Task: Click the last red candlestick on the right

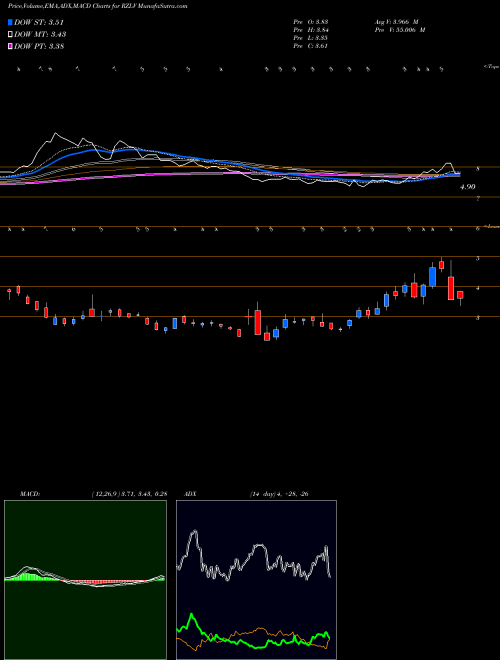Action: coord(460,295)
